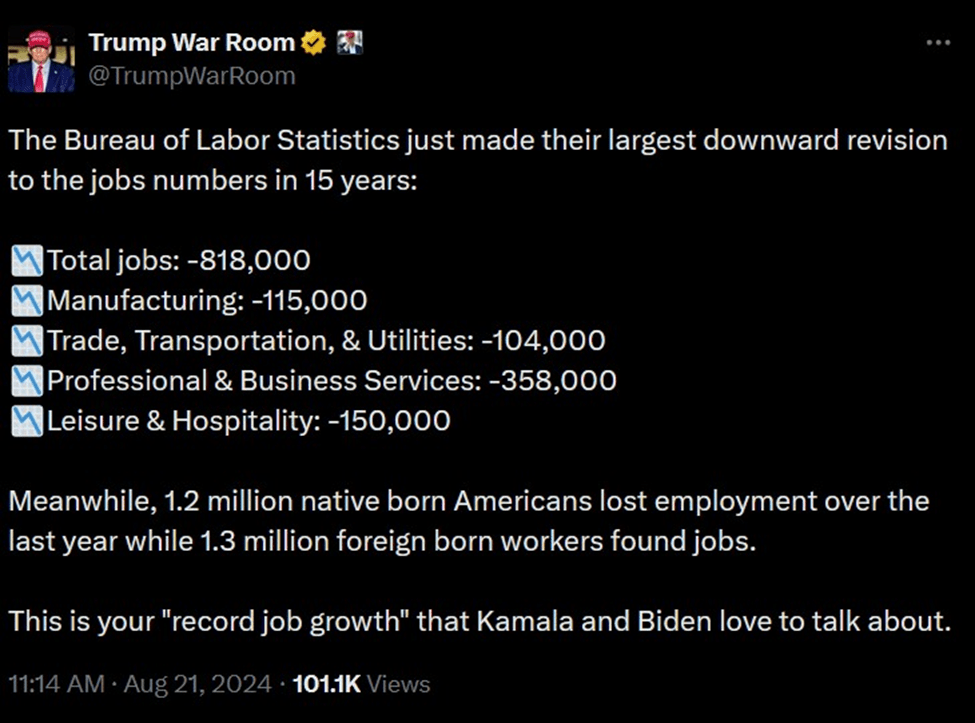The image size is (975, 723).
Task: Click the chart emoji beside Manufacturing
Action: [27, 300]
